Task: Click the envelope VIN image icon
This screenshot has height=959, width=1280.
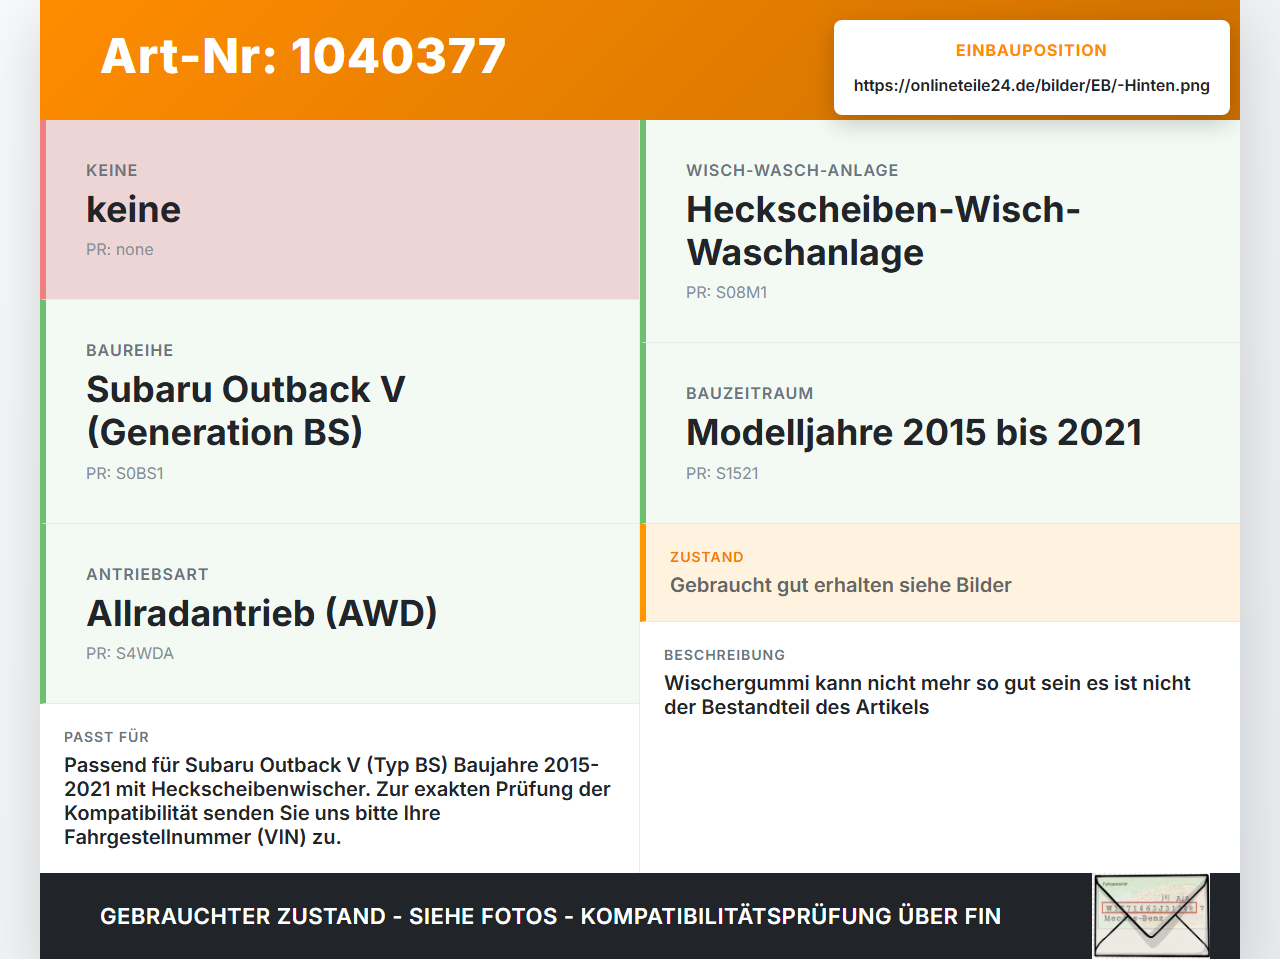Action: tap(1151, 916)
